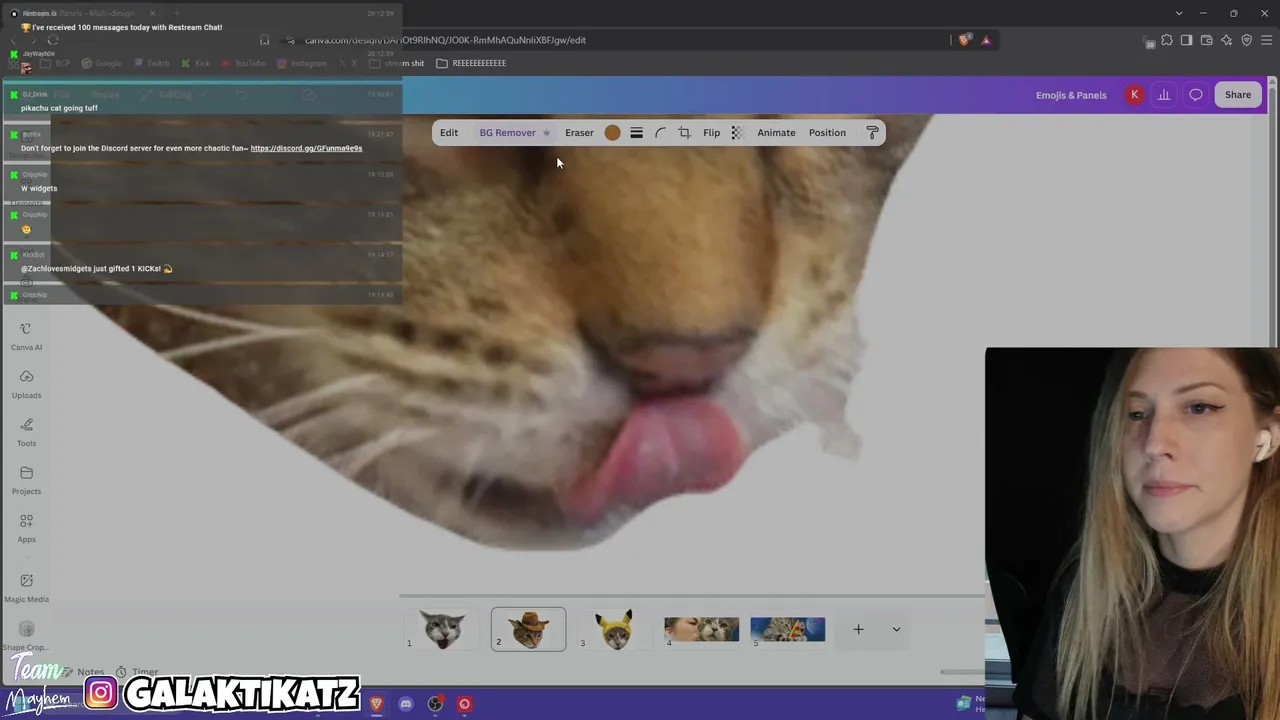Open the Comments speech bubble icon
1280x720 pixels.
point(1196,95)
